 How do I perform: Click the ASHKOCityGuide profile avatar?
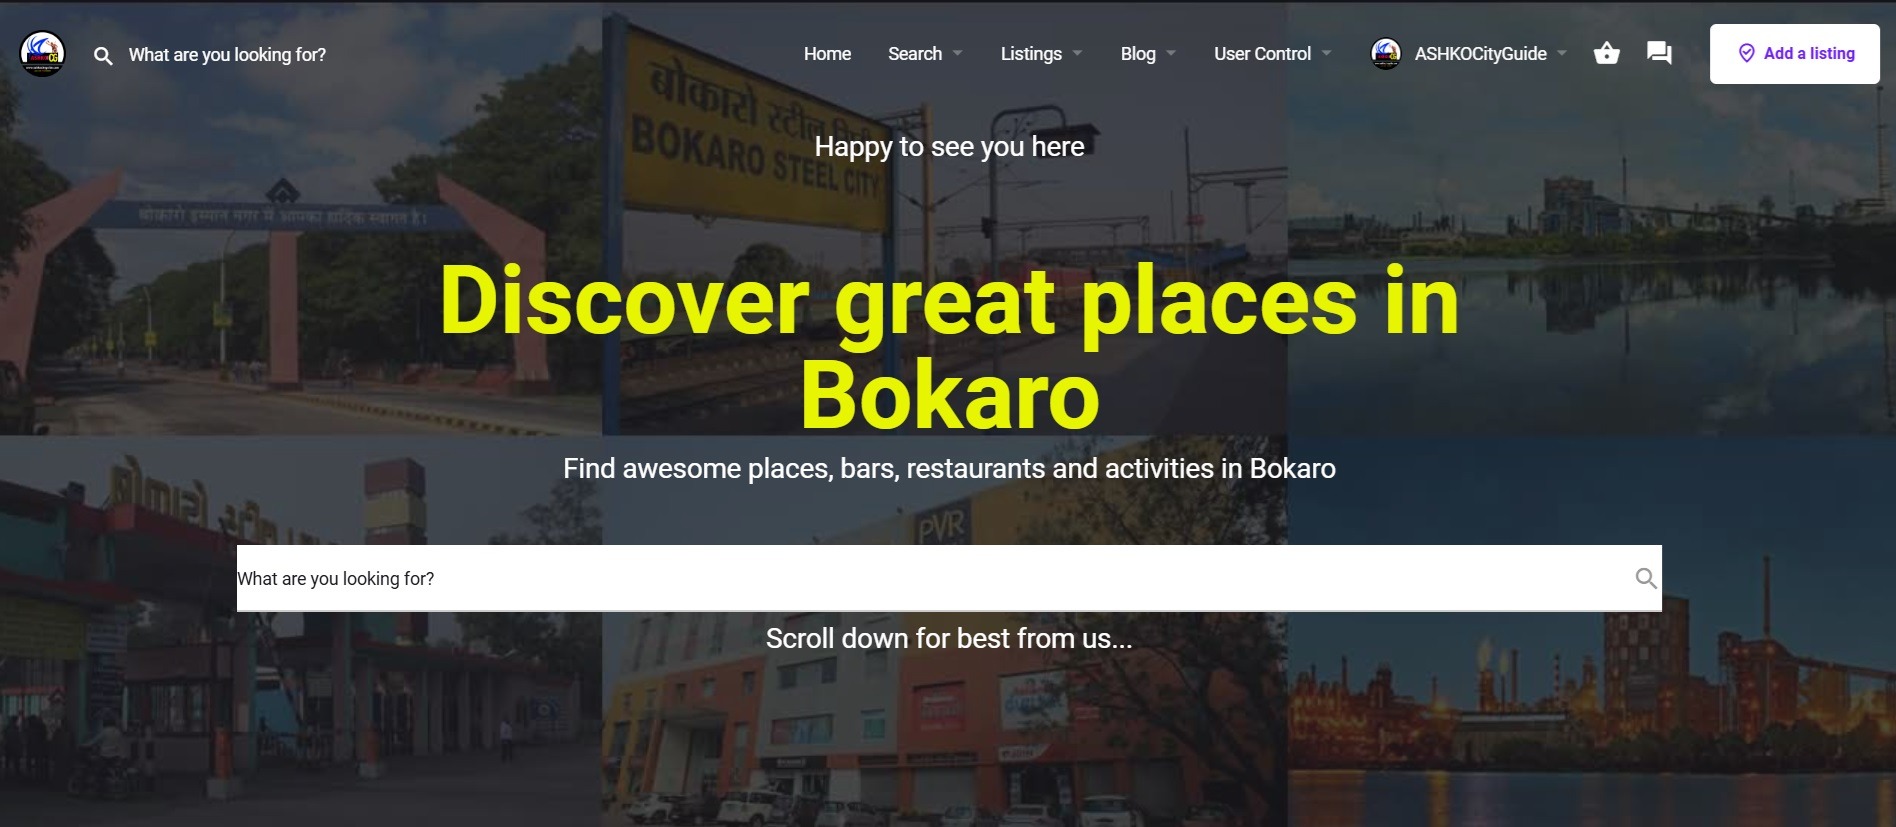click(1386, 53)
